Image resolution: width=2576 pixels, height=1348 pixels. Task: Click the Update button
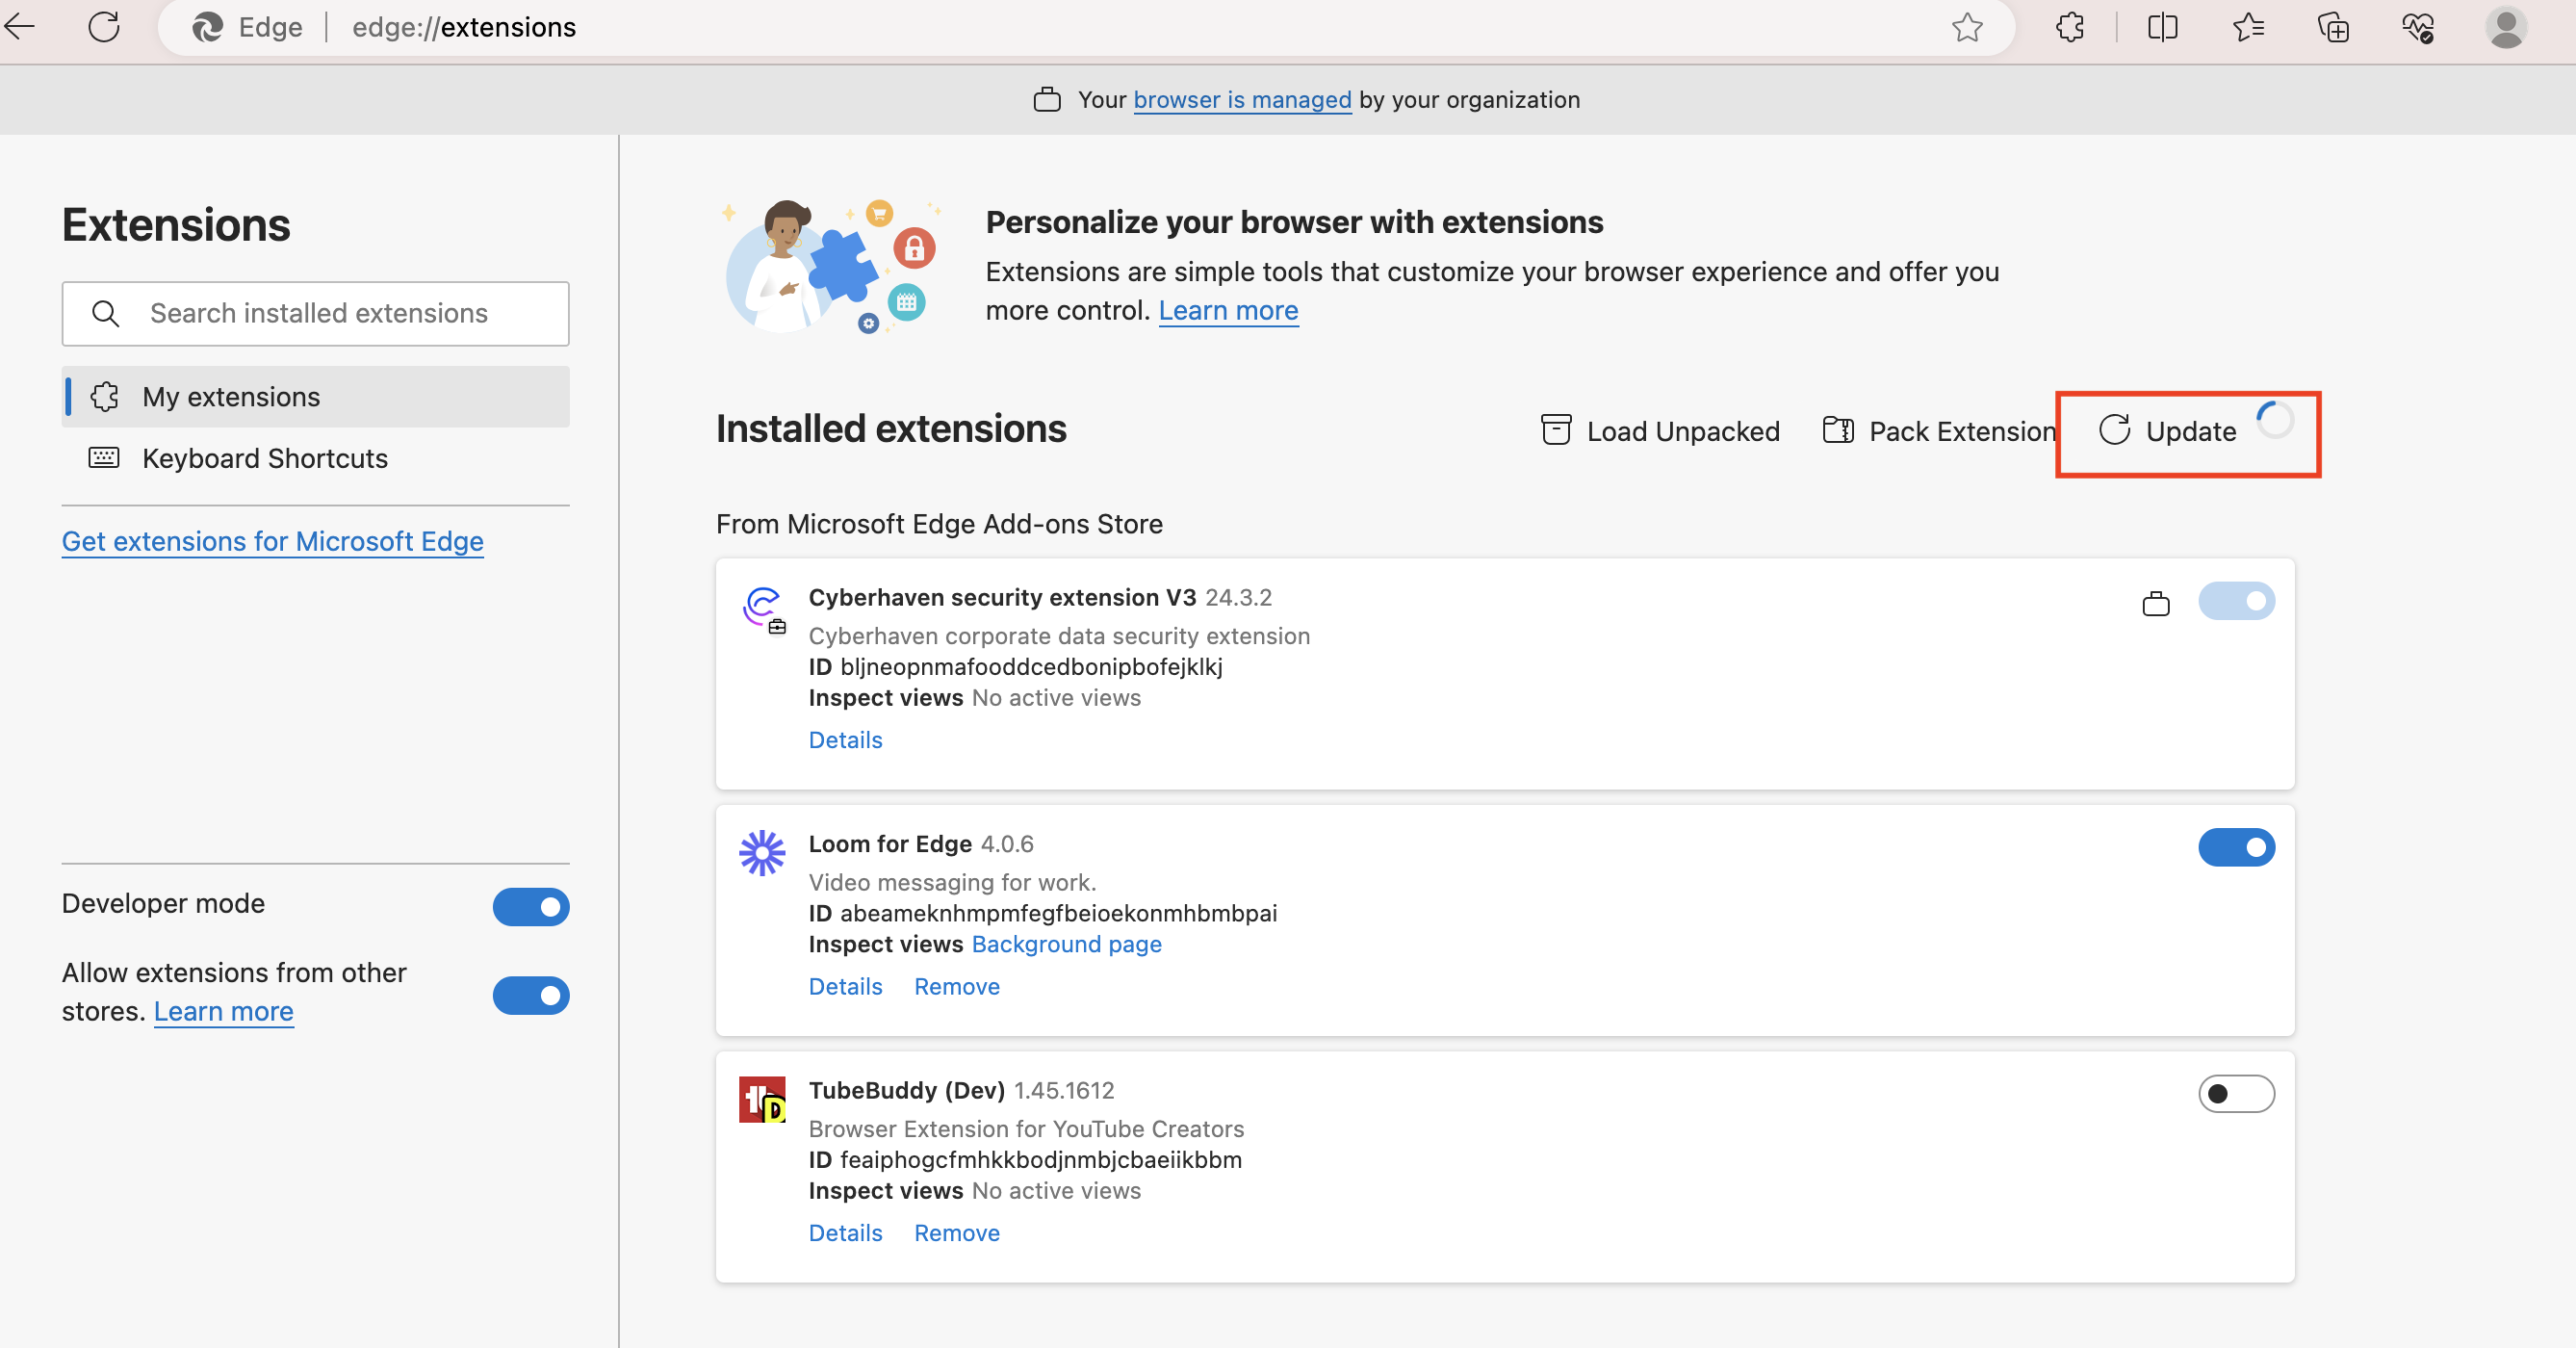pos(2168,431)
